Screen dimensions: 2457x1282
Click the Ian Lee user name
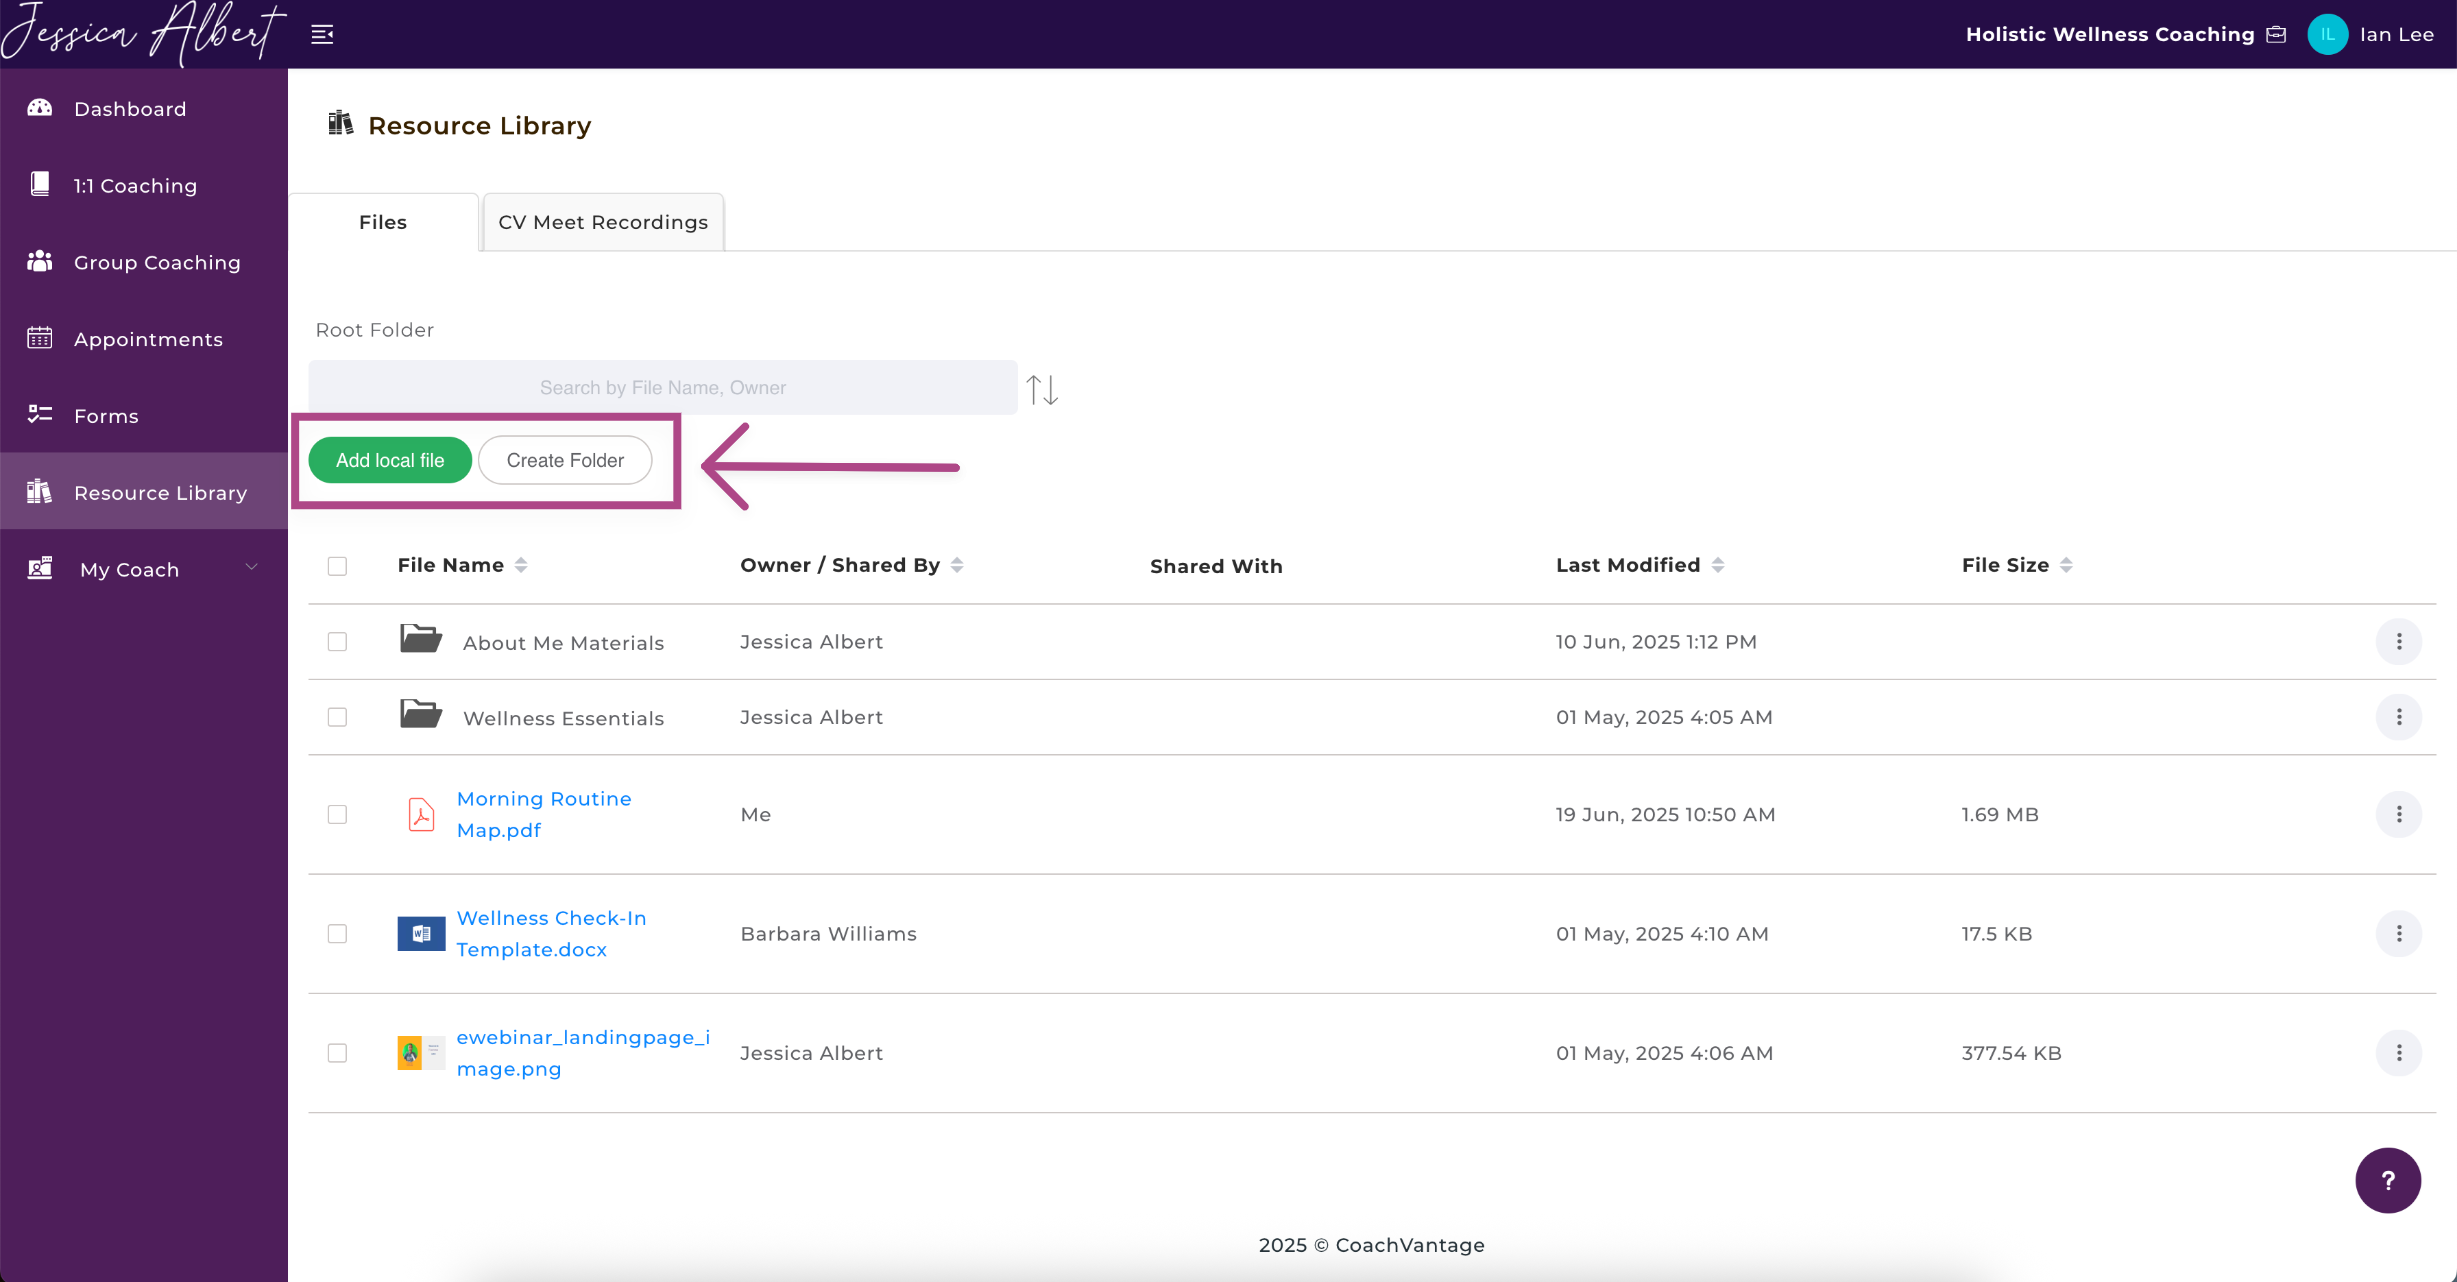coord(2396,34)
